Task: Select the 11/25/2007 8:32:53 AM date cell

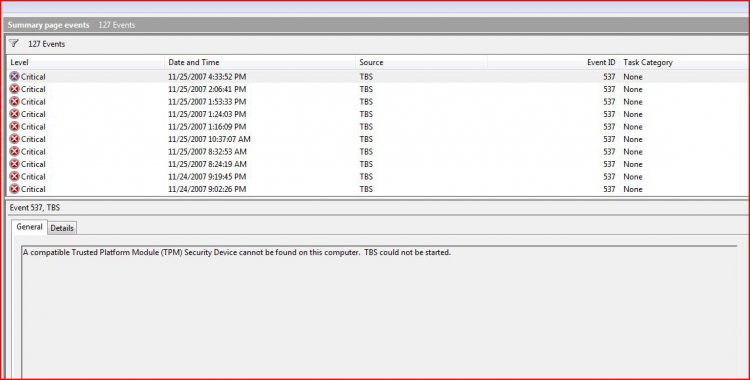Action: pyautogui.click(x=208, y=151)
